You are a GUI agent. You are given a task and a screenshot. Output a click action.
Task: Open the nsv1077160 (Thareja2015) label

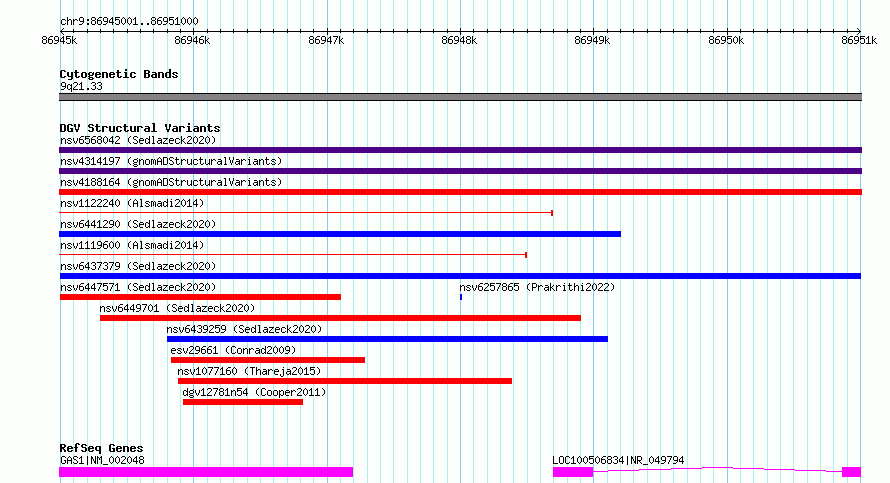pyautogui.click(x=249, y=371)
